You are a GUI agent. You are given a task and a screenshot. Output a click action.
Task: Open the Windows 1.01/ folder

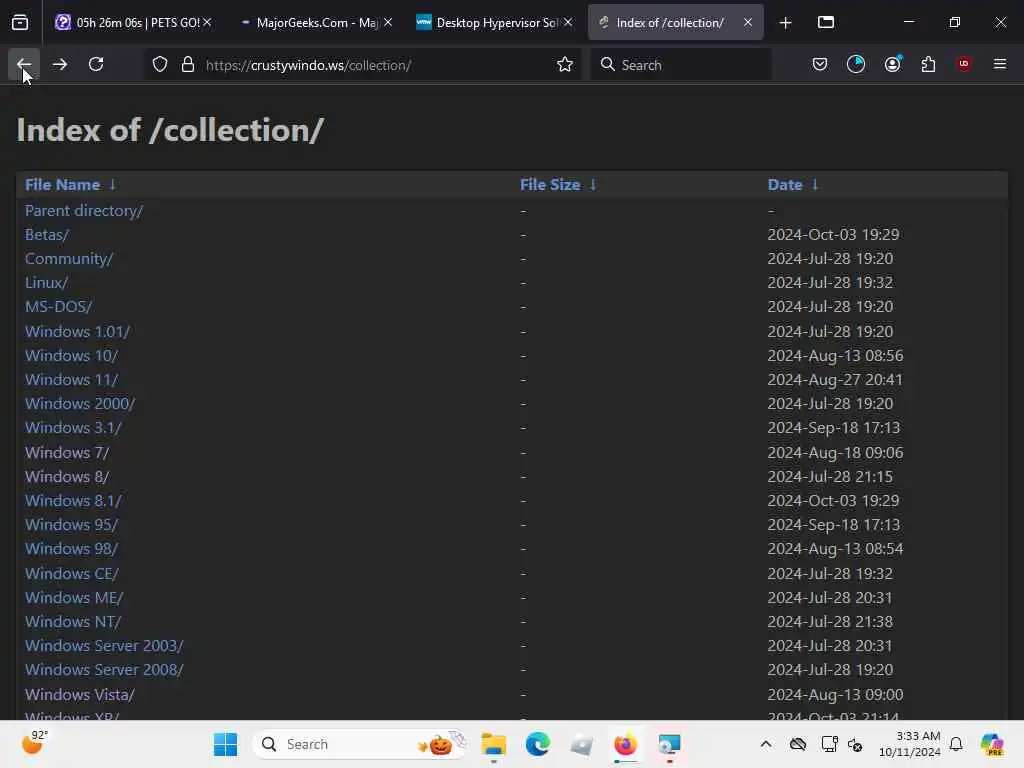tap(77, 332)
